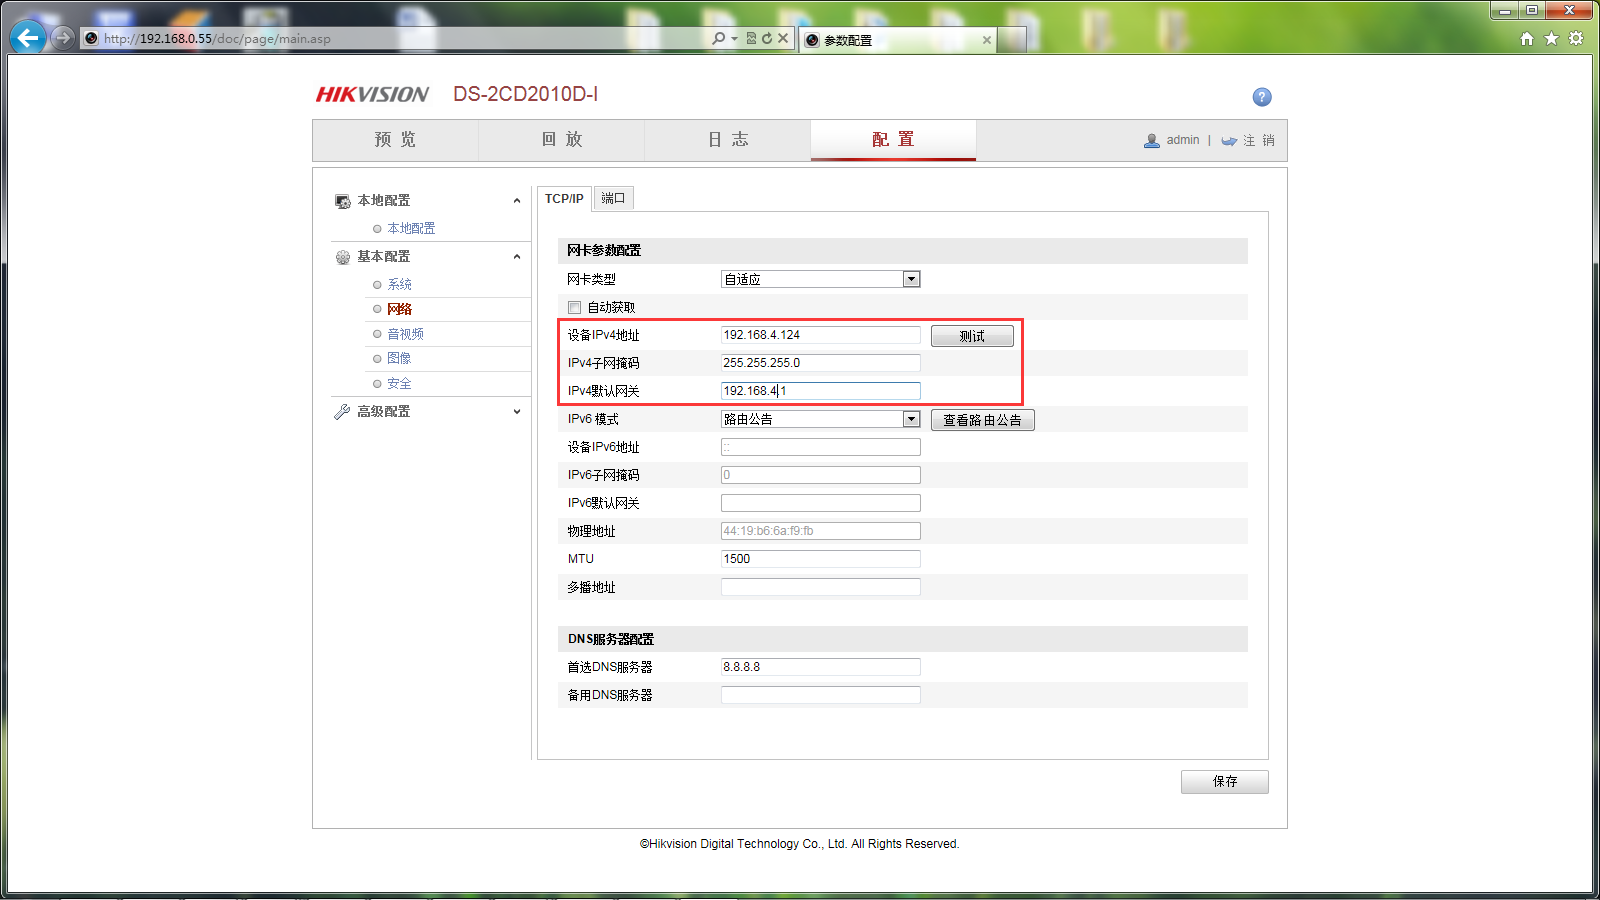Enable the 自动获取 checkbox

574,307
